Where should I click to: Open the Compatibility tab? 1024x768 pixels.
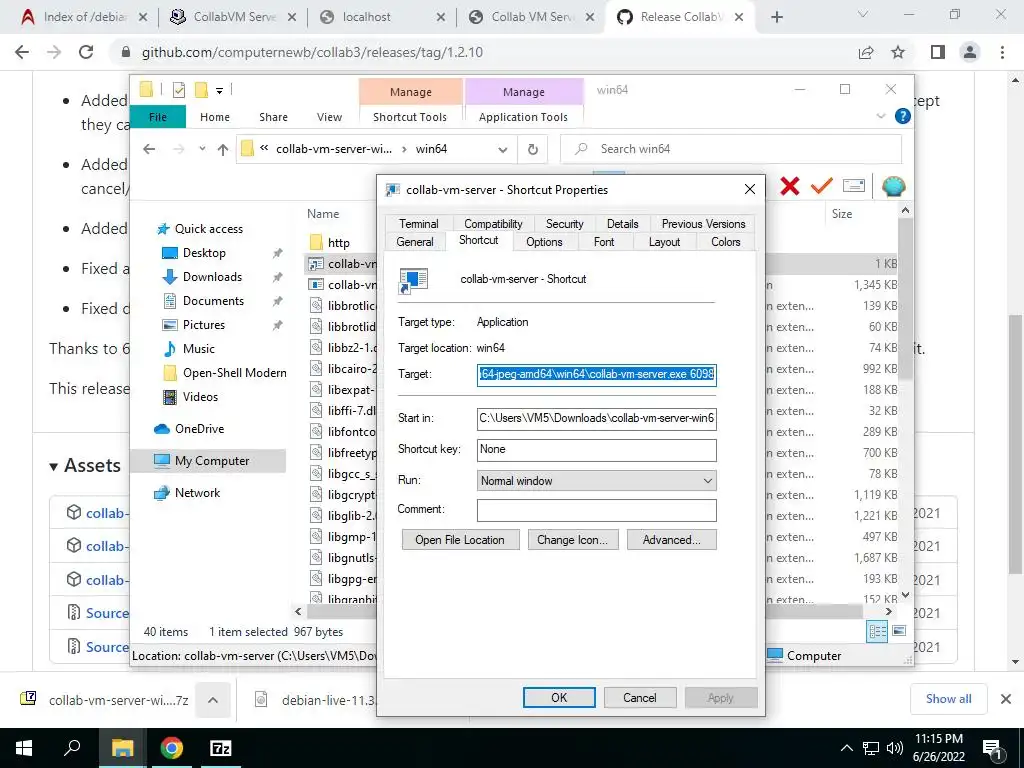(x=493, y=223)
